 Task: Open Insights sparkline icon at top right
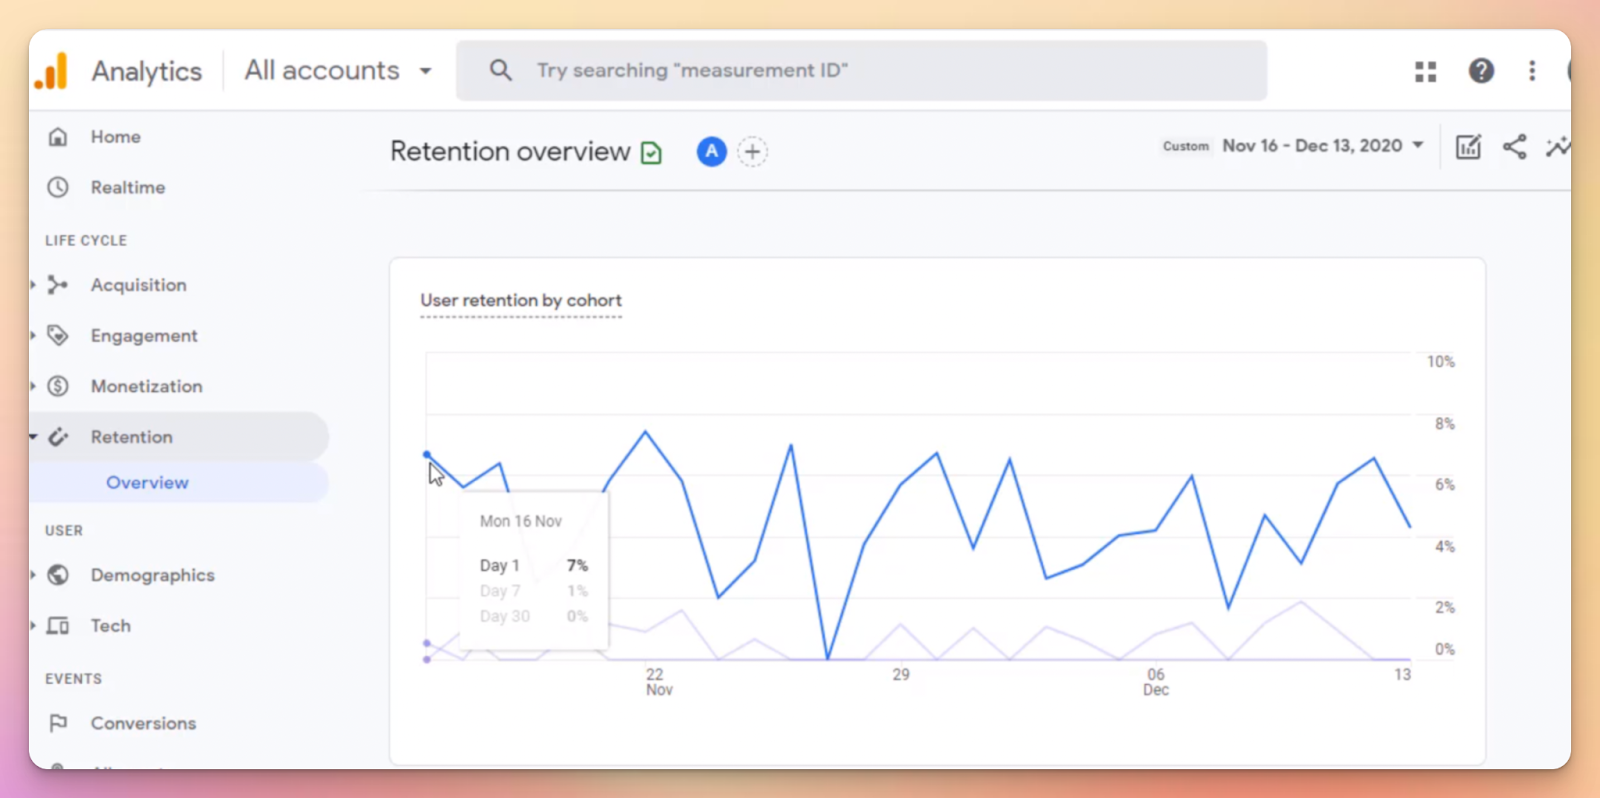[x=1557, y=147]
